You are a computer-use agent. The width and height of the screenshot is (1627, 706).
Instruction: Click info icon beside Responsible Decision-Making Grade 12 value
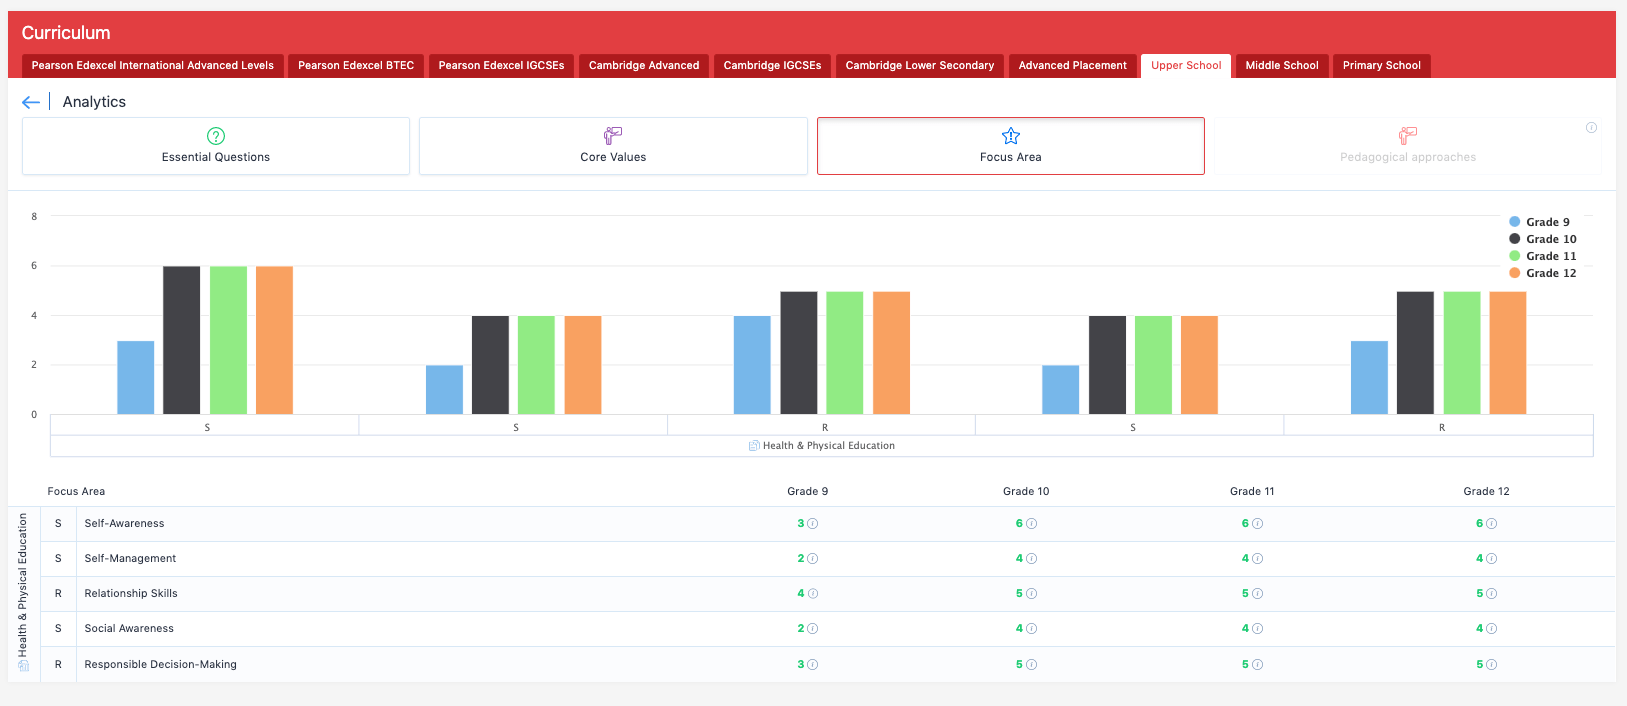point(1492,665)
